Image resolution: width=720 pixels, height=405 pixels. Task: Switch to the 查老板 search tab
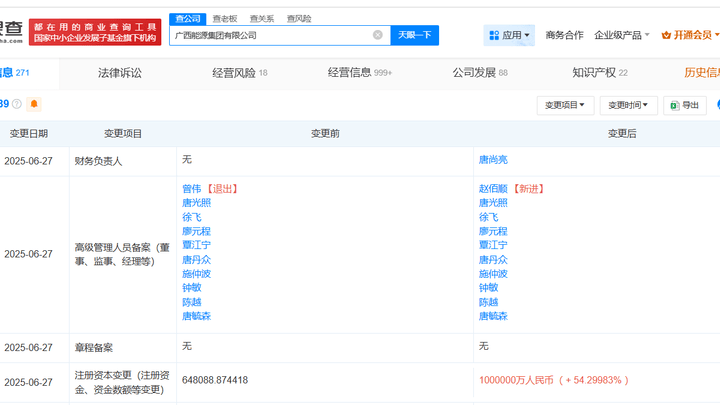tap(225, 19)
